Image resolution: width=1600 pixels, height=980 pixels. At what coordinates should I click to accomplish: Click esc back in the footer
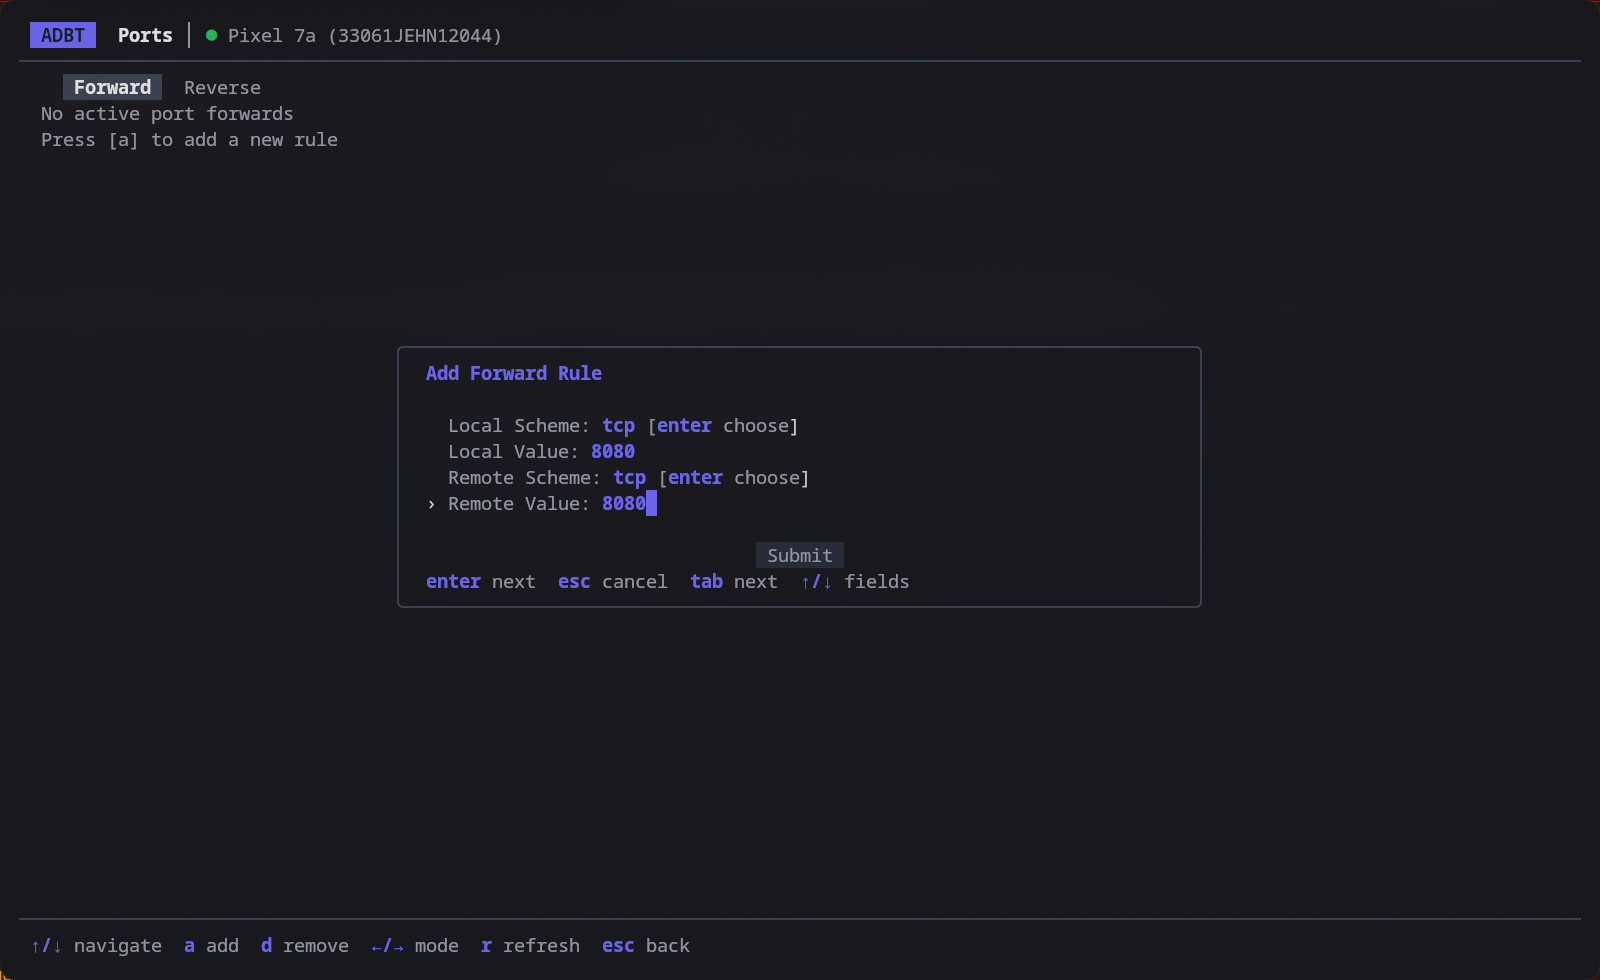646,946
